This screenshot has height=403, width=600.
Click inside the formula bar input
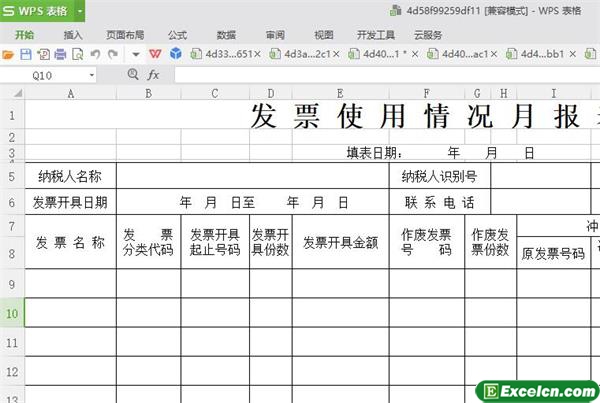(x=380, y=75)
